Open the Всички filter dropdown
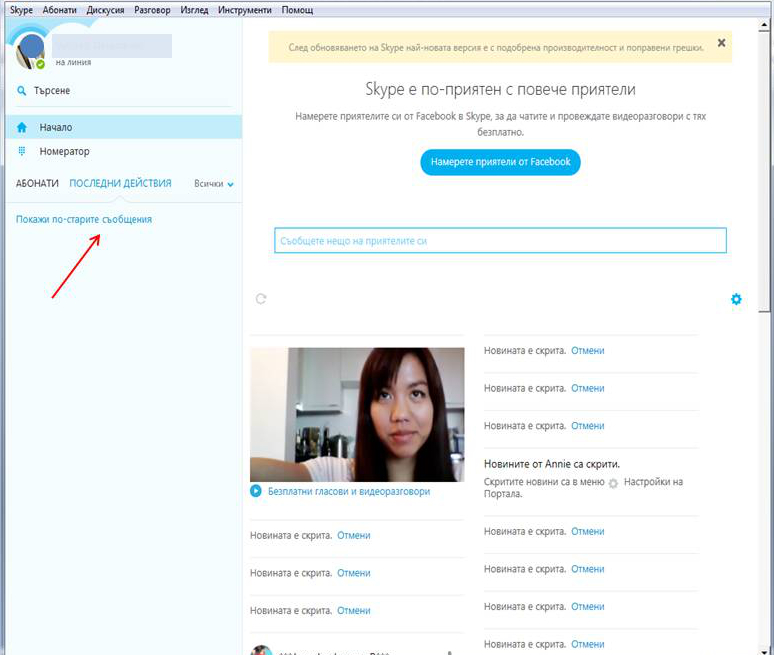 [214, 184]
